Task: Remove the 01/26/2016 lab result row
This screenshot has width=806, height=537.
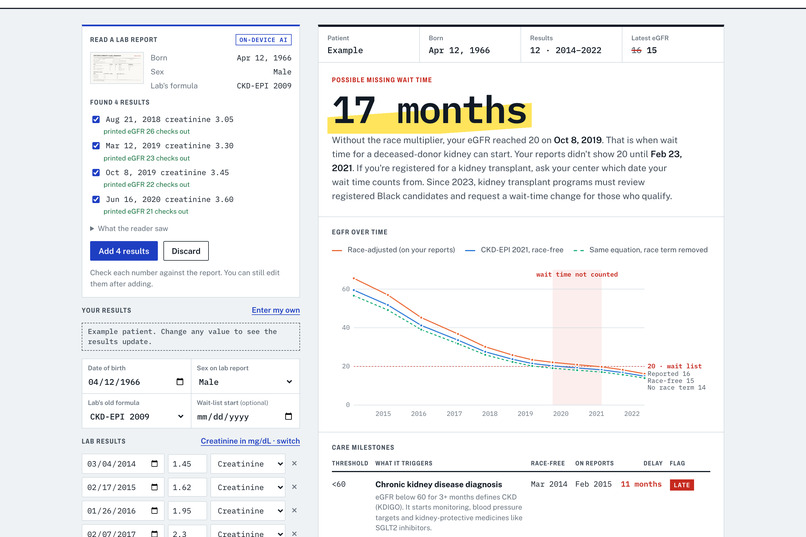Action: click(295, 511)
